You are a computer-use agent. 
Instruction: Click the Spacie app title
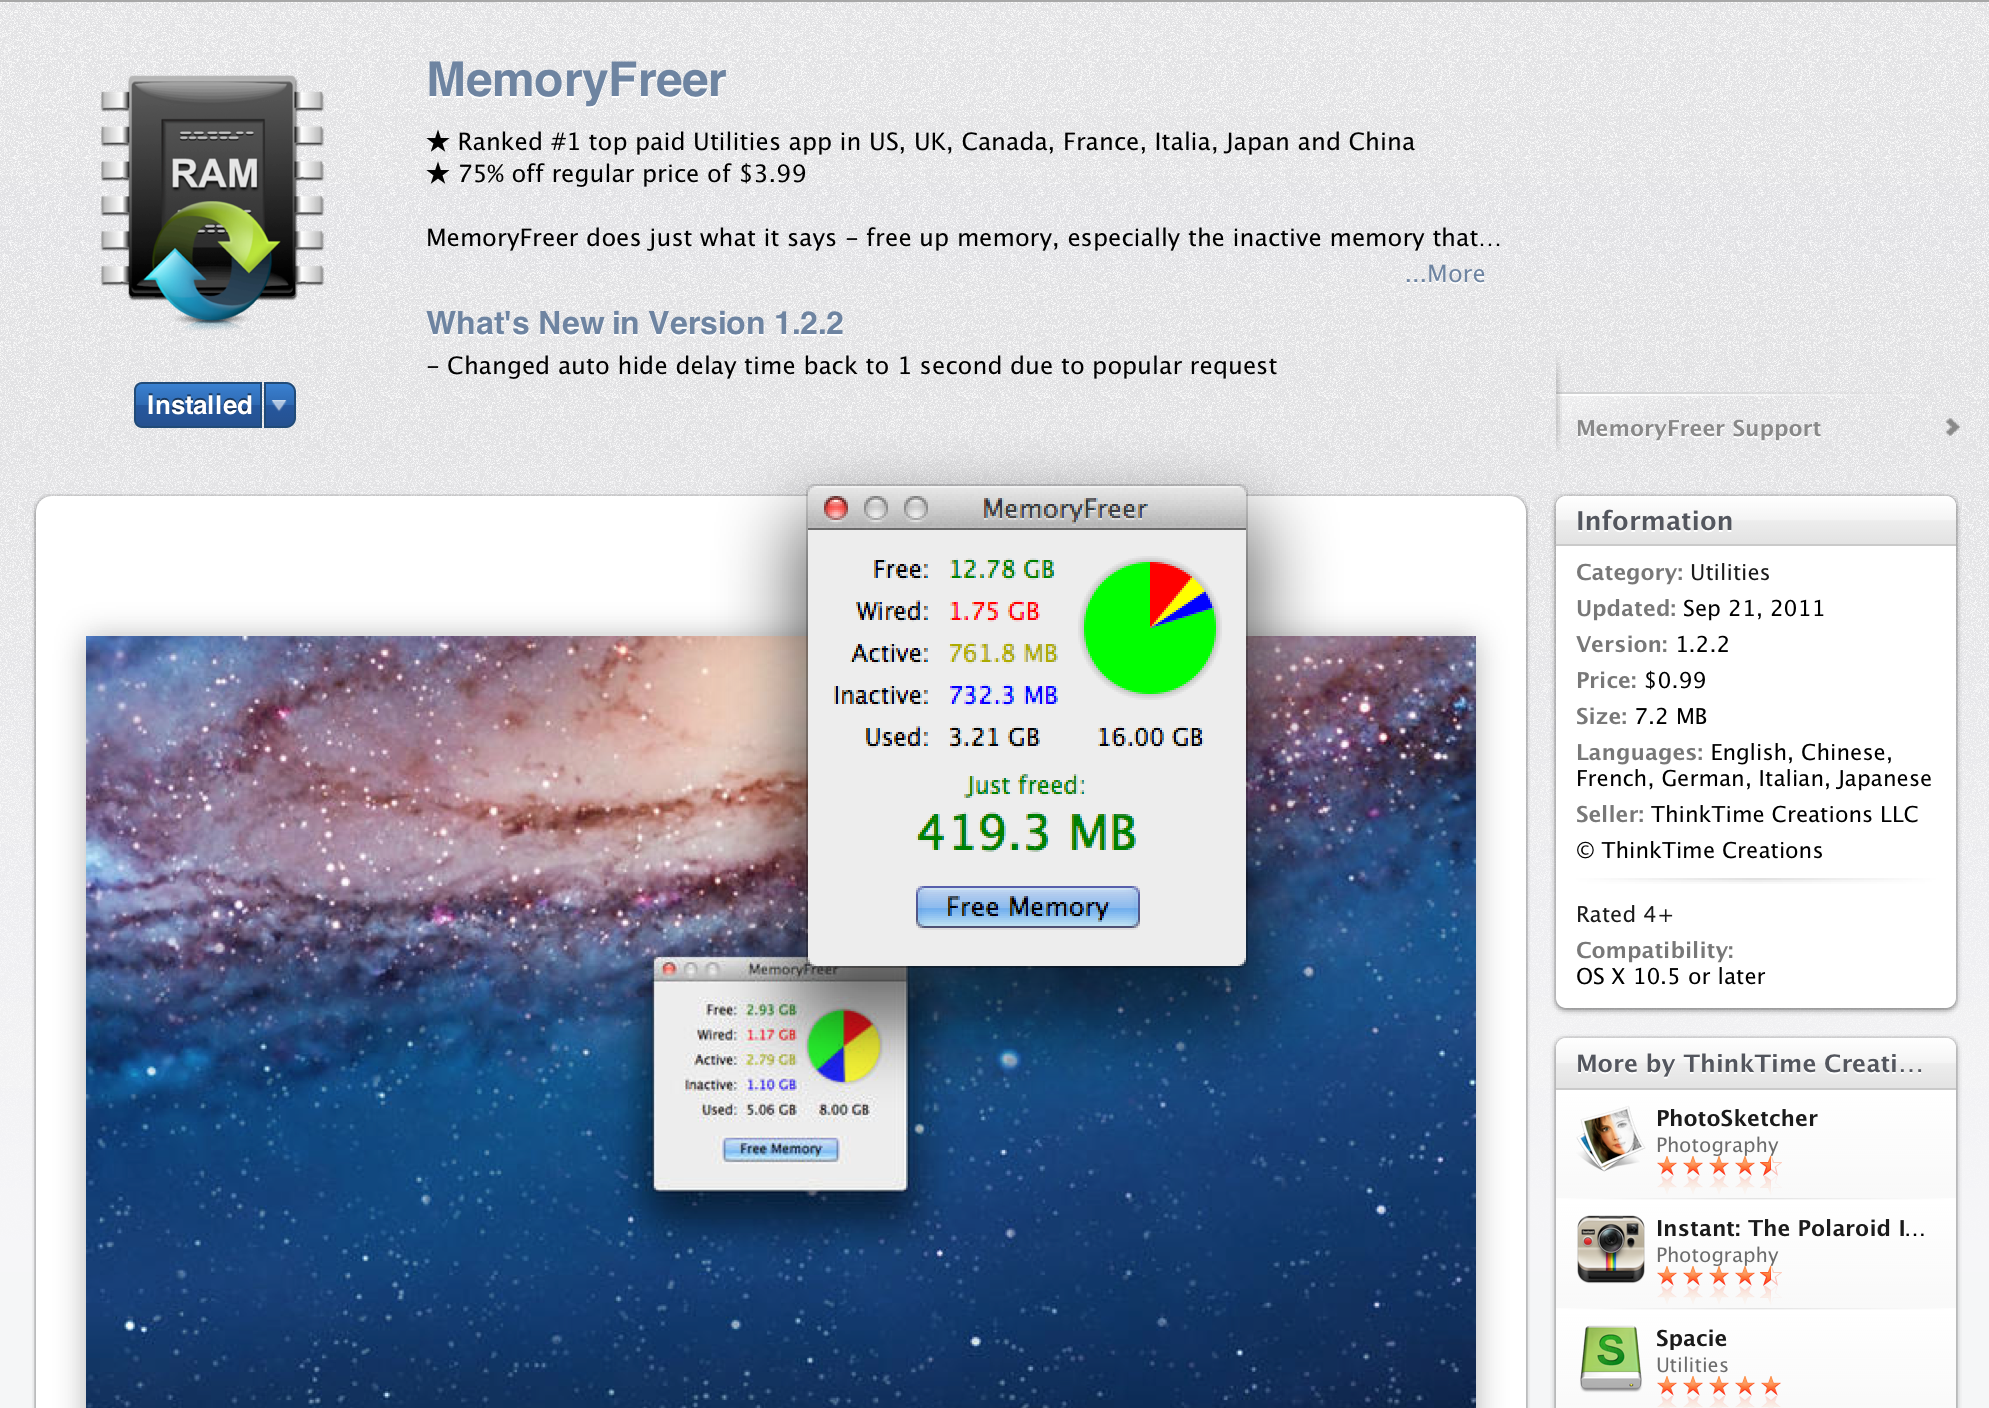(x=1690, y=1338)
